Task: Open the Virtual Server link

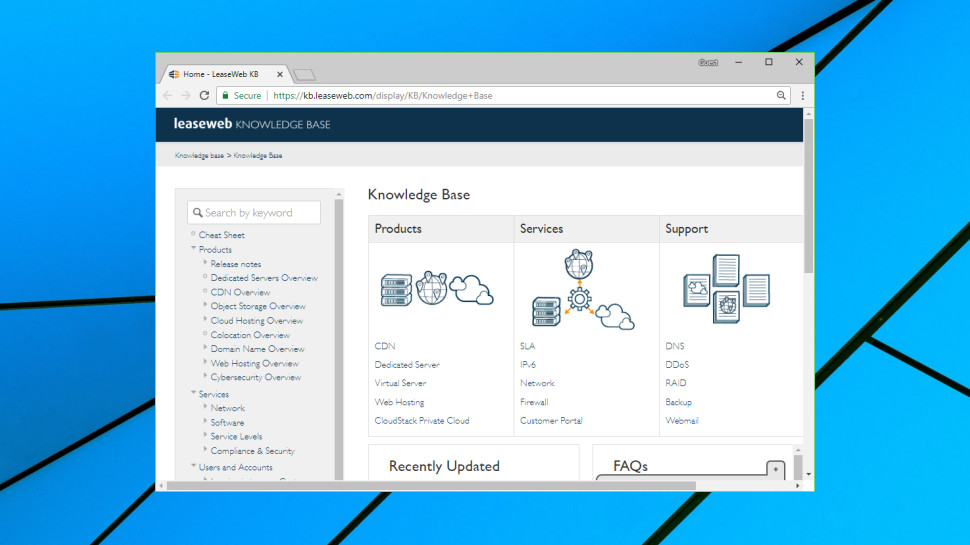Action: 400,383
